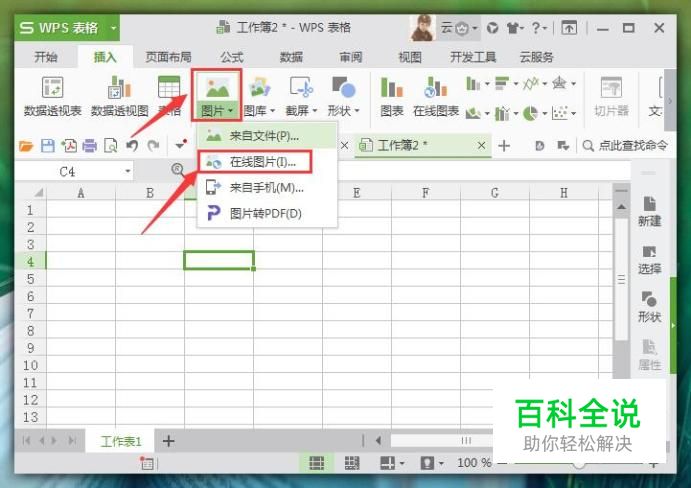The width and height of the screenshot is (691, 488).
Task: Open the 开发工具 ribbon tab
Action: coord(473,57)
